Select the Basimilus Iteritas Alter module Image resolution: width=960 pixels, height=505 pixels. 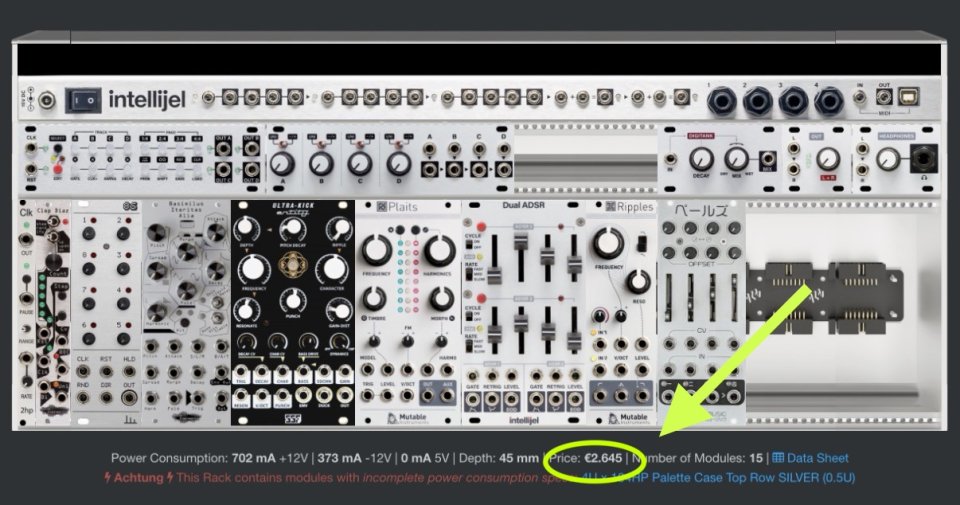[186, 312]
